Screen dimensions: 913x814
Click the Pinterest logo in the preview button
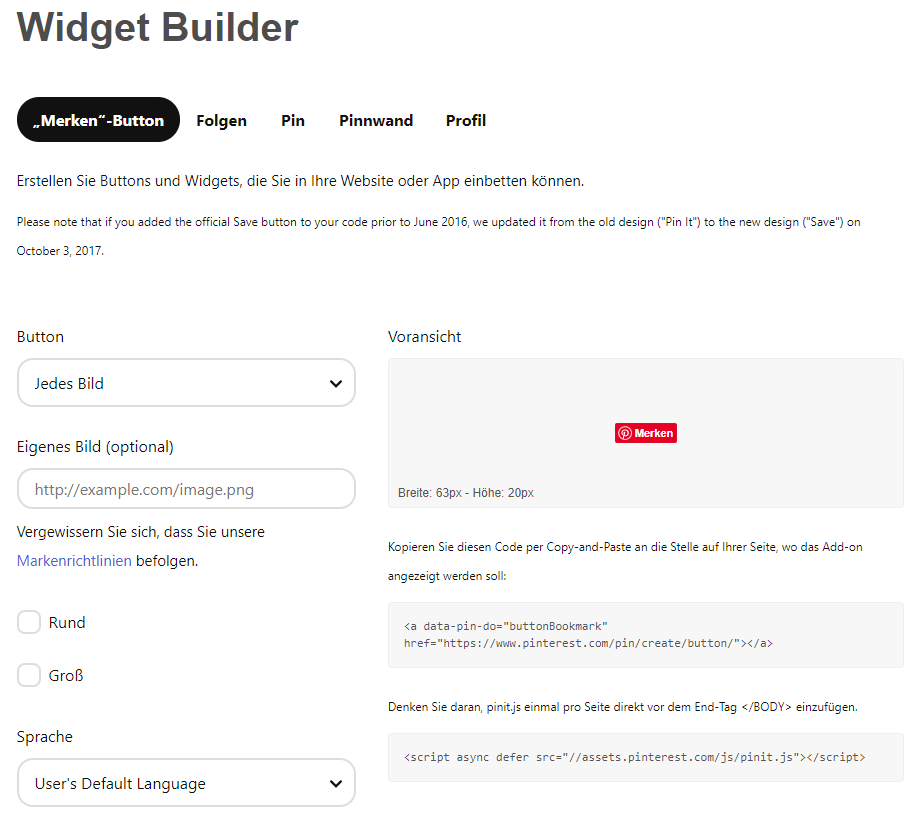(625, 433)
